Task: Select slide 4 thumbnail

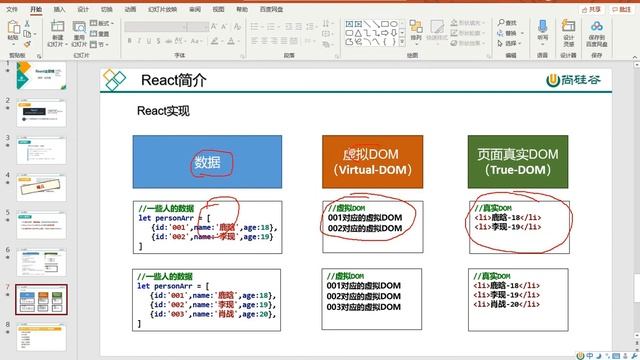Action: tap(41, 187)
